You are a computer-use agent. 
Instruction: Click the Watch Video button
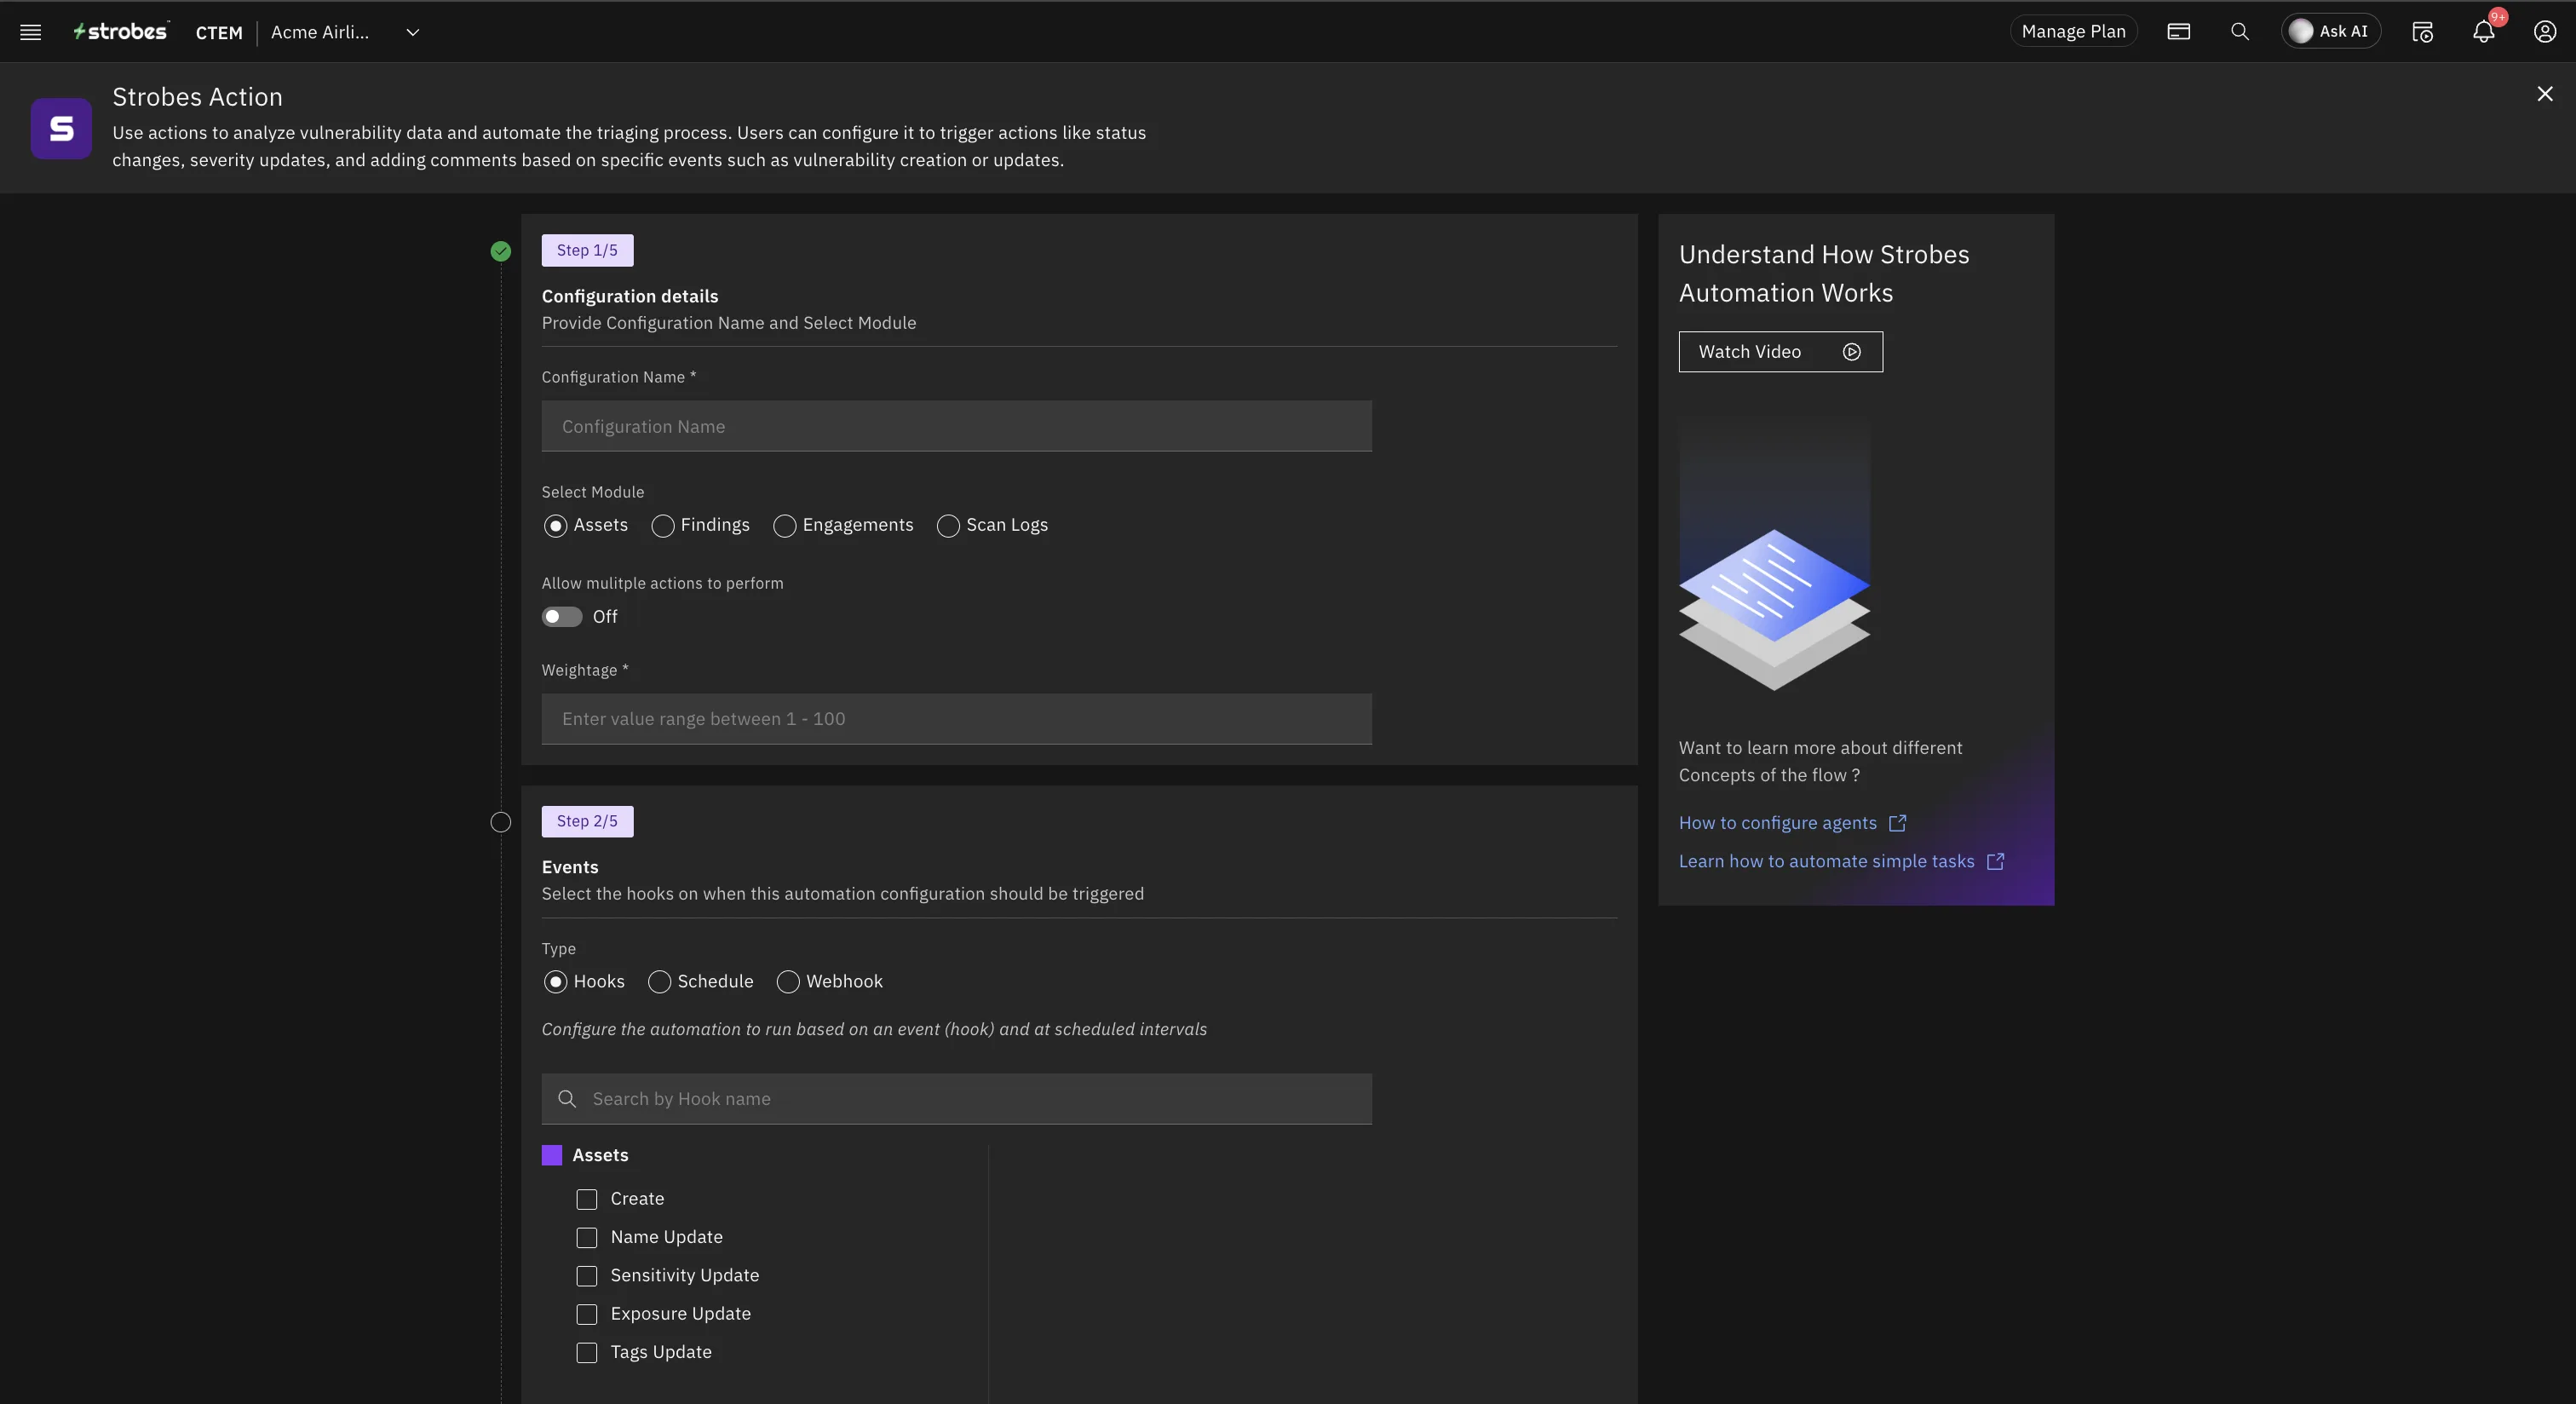click(1780, 351)
